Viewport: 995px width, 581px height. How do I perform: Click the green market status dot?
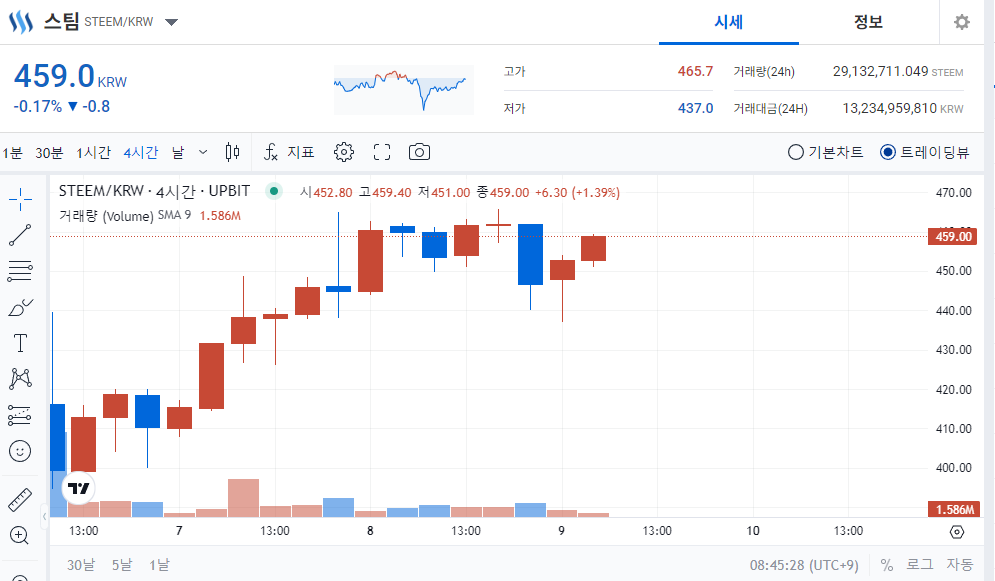(x=273, y=190)
